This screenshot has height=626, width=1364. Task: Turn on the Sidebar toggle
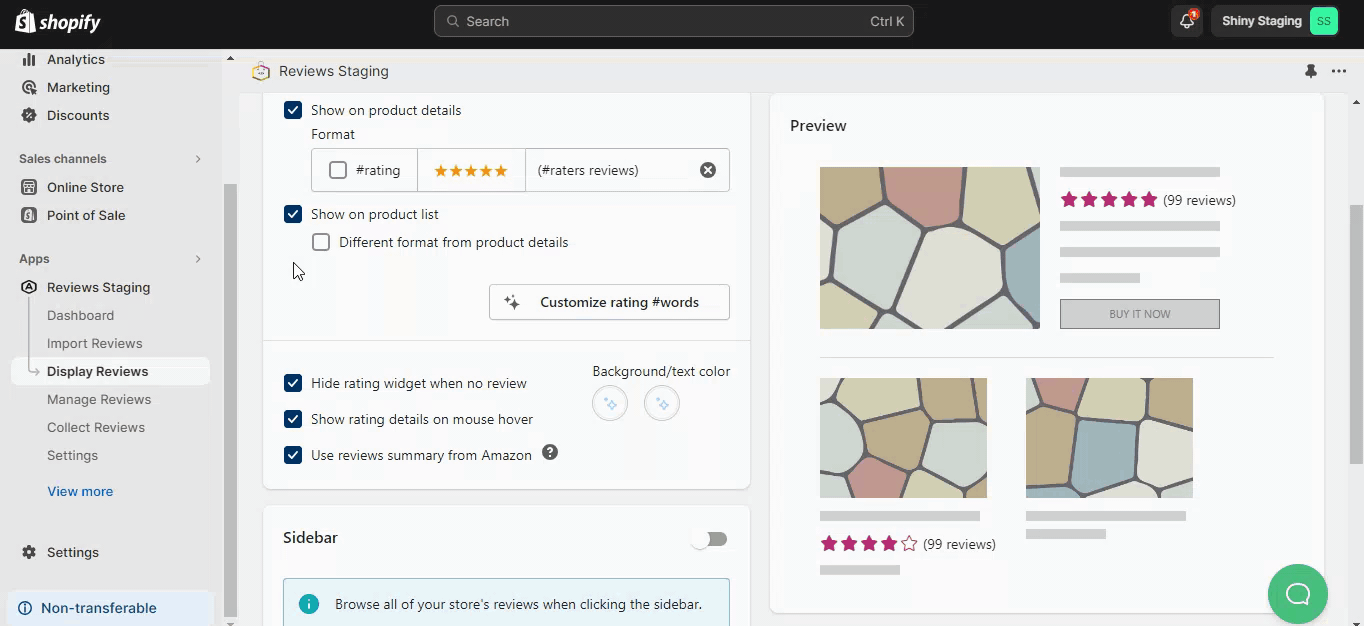click(x=709, y=539)
